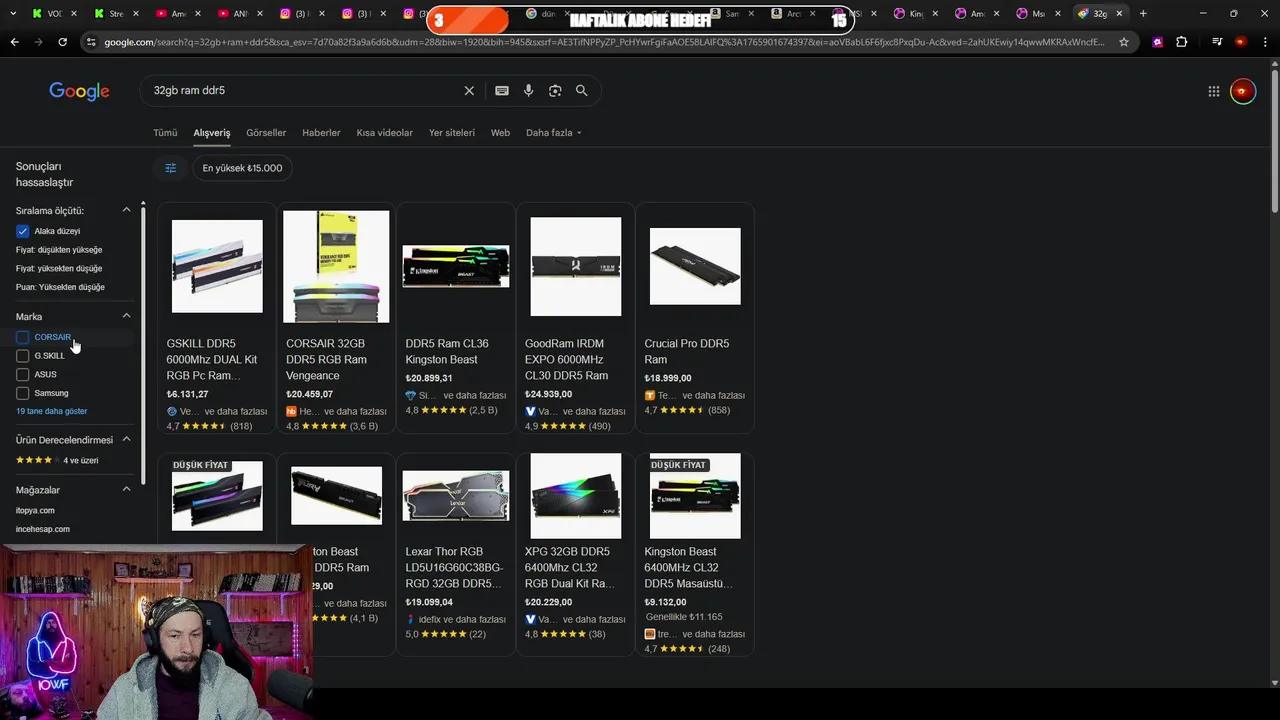Switch to the 'ANI' YouTube tab
This screenshot has height=720, width=1280.
(239, 14)
